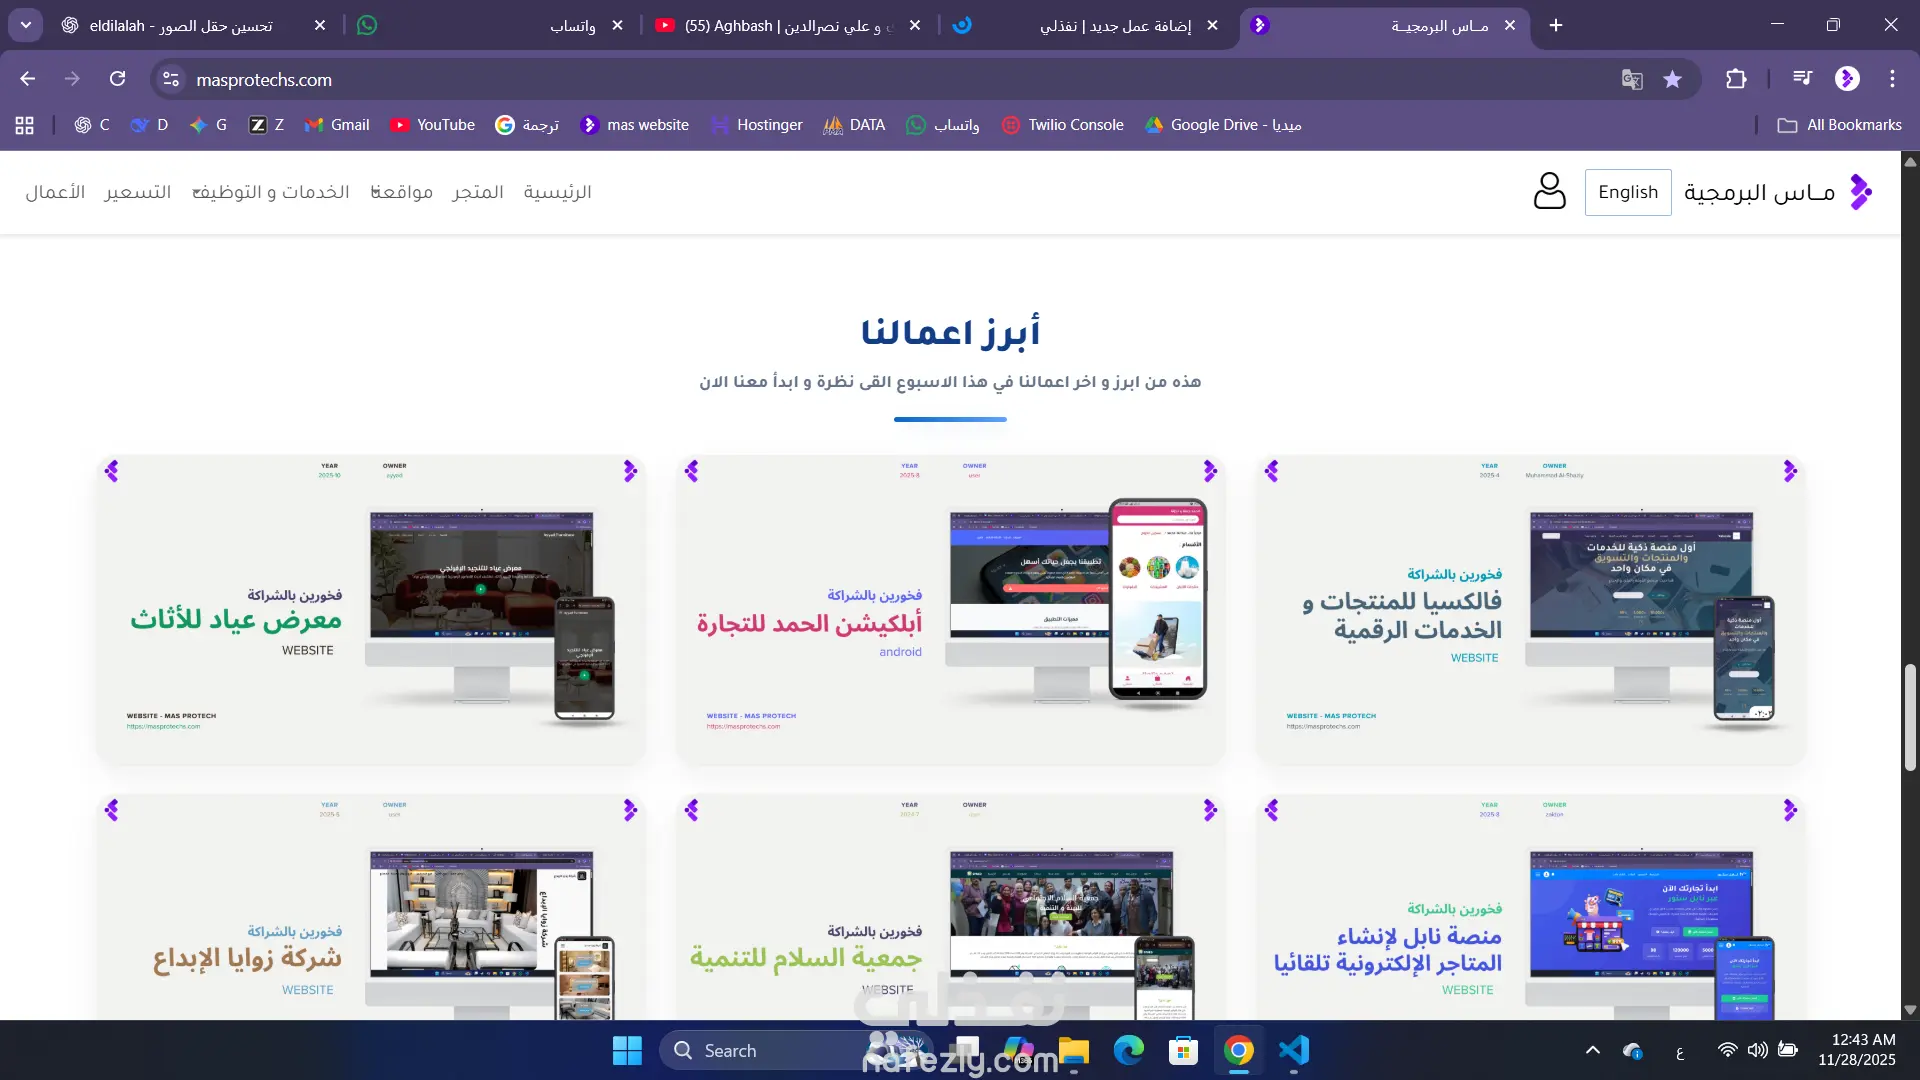Show hidden system tray icons chevron
Viewport: 1920px width, 1080px height.
pos(1593,1050)
